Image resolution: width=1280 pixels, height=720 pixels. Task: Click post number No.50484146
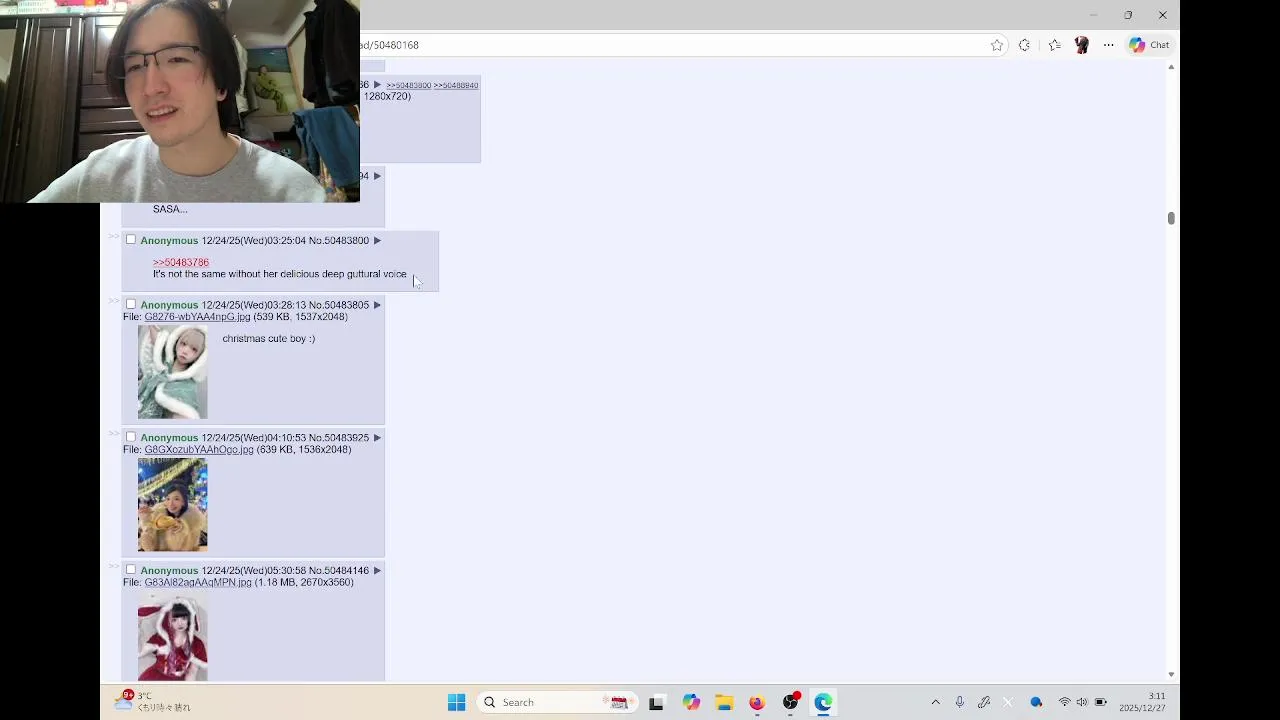pyautogui.click(x=339, y=571)
